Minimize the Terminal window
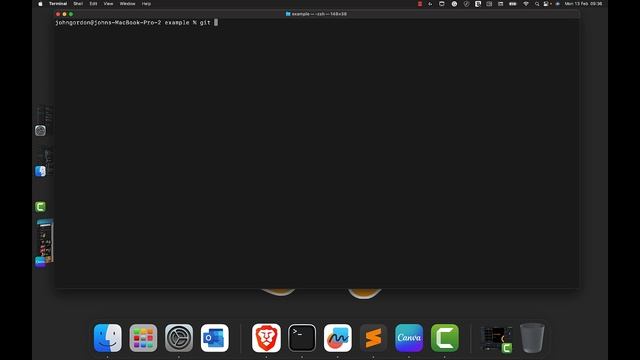The width and height of the screenshot is (640, 360). tap(64, 14)
